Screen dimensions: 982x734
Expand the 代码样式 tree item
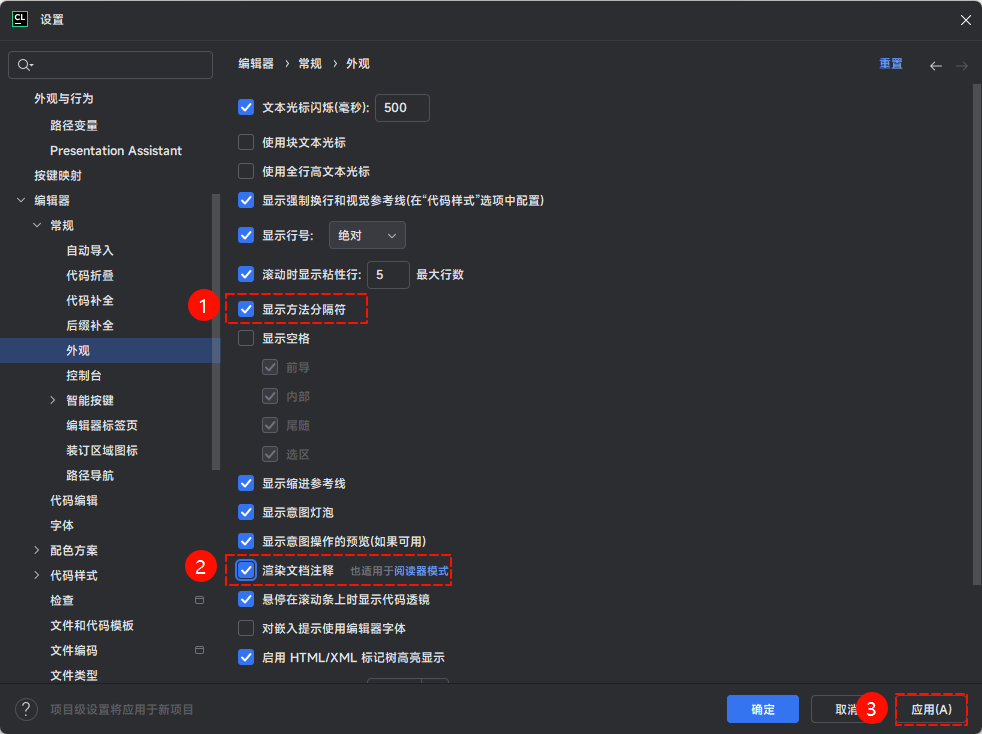pos(37,574)
